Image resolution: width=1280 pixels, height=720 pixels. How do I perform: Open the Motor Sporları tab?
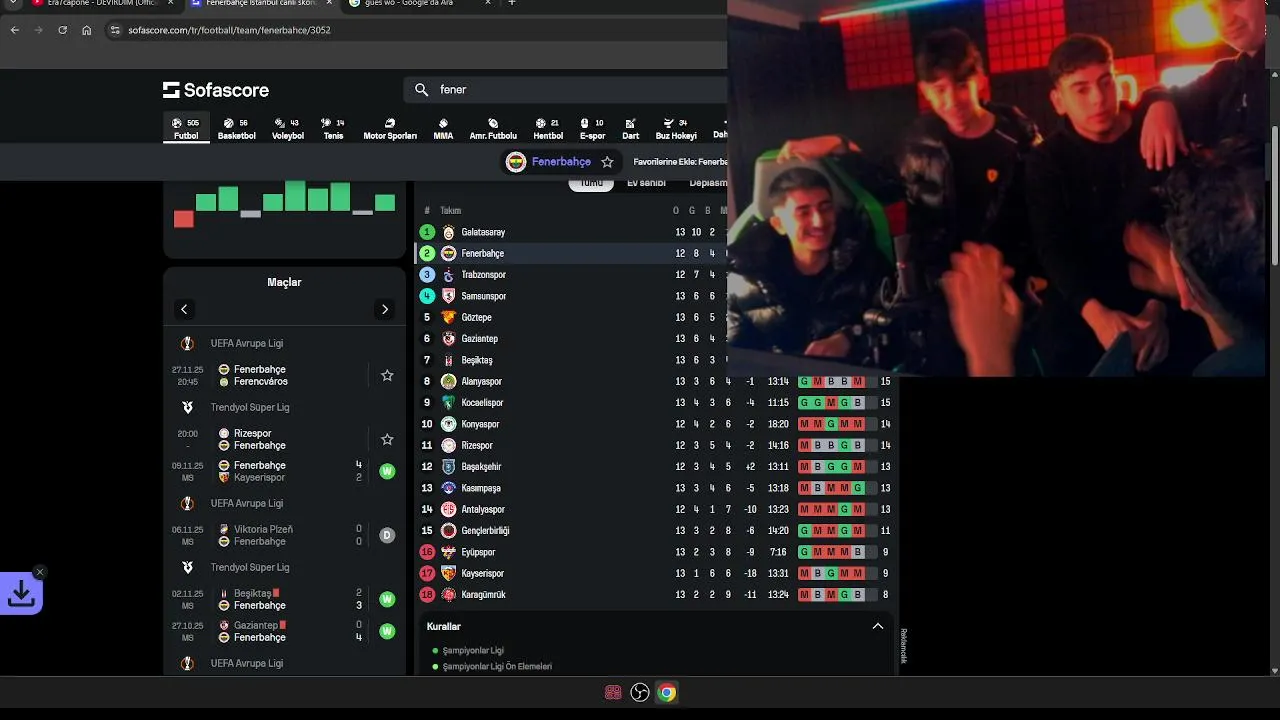[x=390, y=129]
